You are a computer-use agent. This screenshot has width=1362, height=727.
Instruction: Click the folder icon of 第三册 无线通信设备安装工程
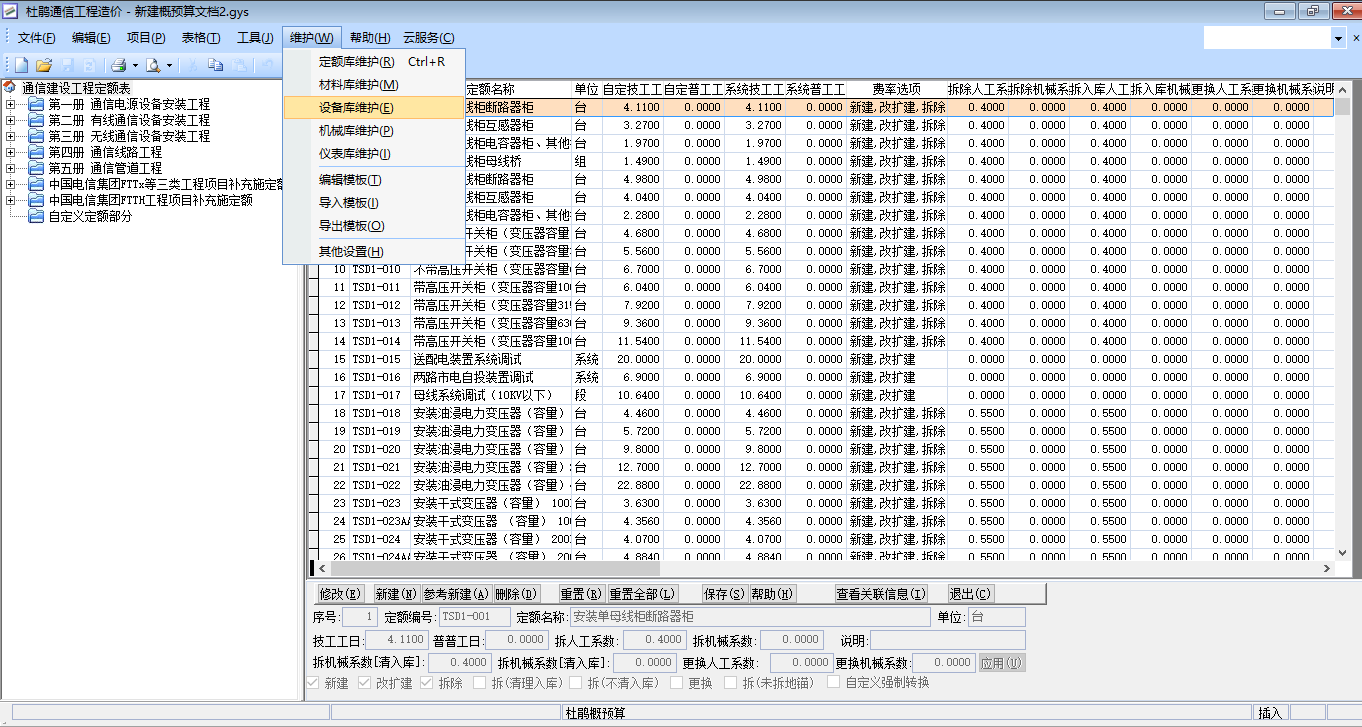tap(36, 136)
